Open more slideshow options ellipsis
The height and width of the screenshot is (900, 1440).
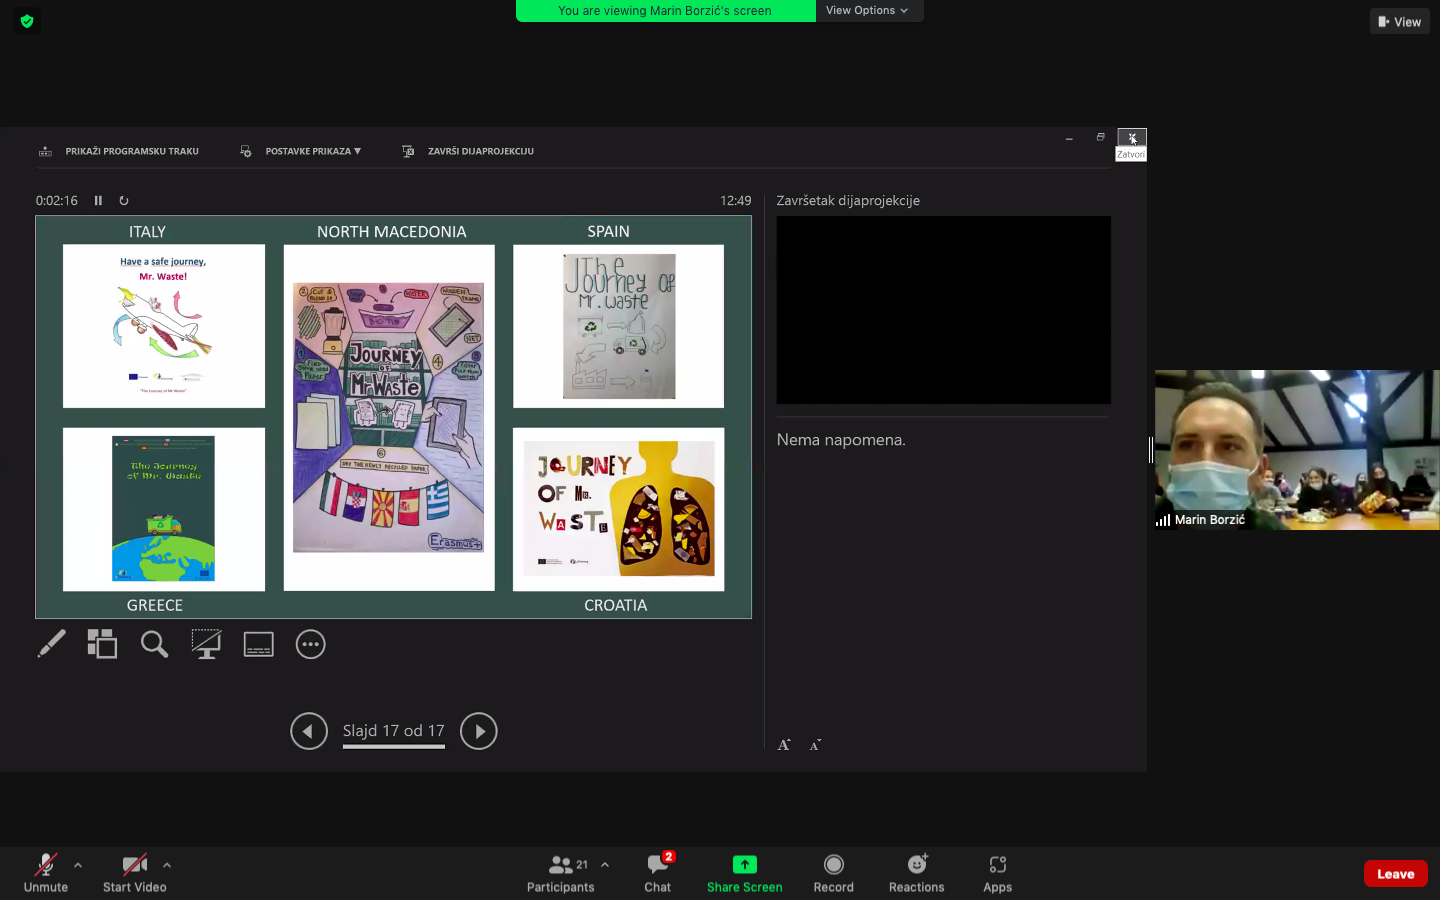click(311, 644)
